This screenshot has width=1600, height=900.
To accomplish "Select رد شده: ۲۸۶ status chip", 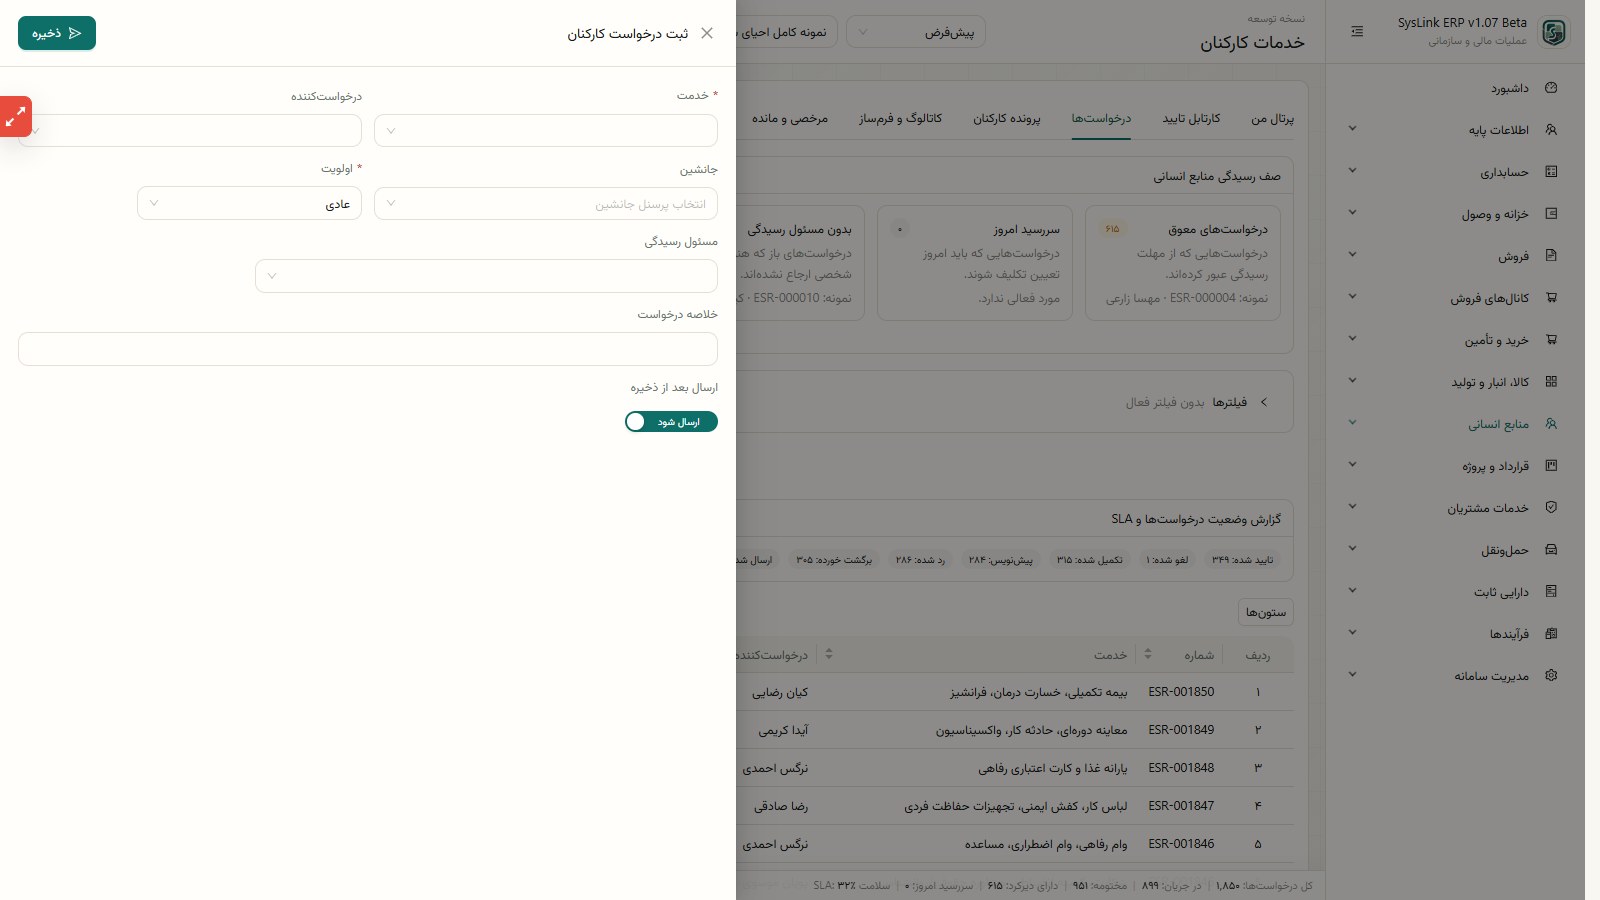I will pos(920,560).
